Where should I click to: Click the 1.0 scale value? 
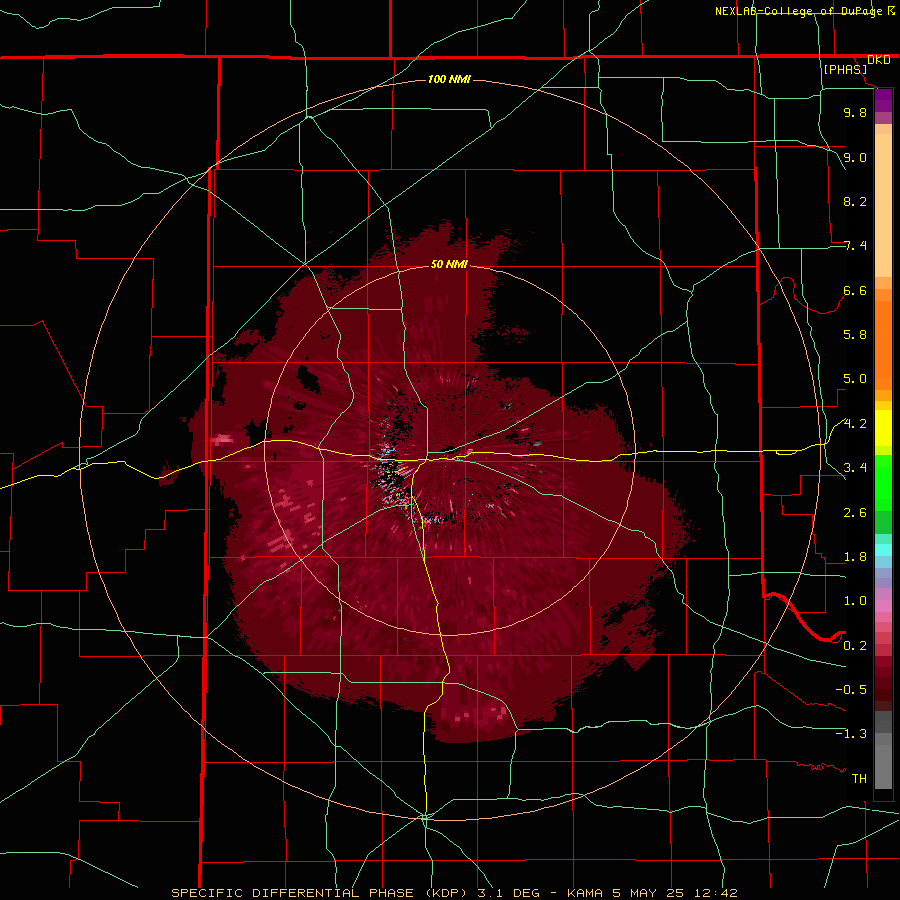click(x=855, y=601)
